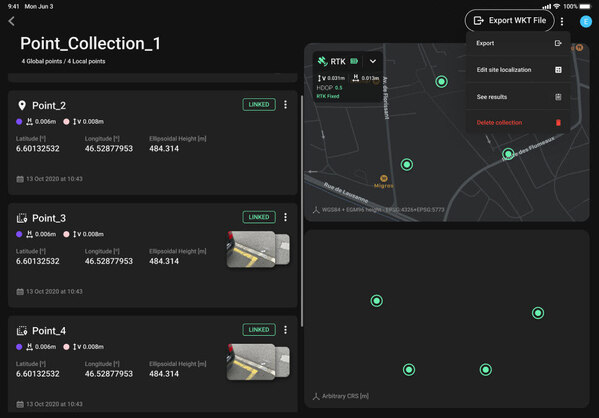Image resolution: width=599 pixels, height=418 pixels.
Task: Toggle the LINKED badge on Point_3
Action: point(259,217)
